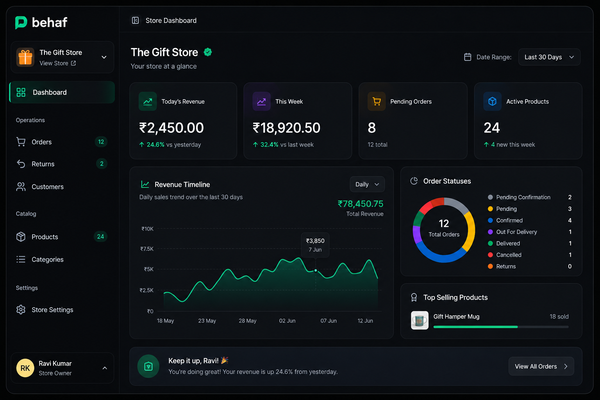Click the 7 Jun data point on chart
The height and width of the screenshot is (400, 600).
[x=316, y=271]
